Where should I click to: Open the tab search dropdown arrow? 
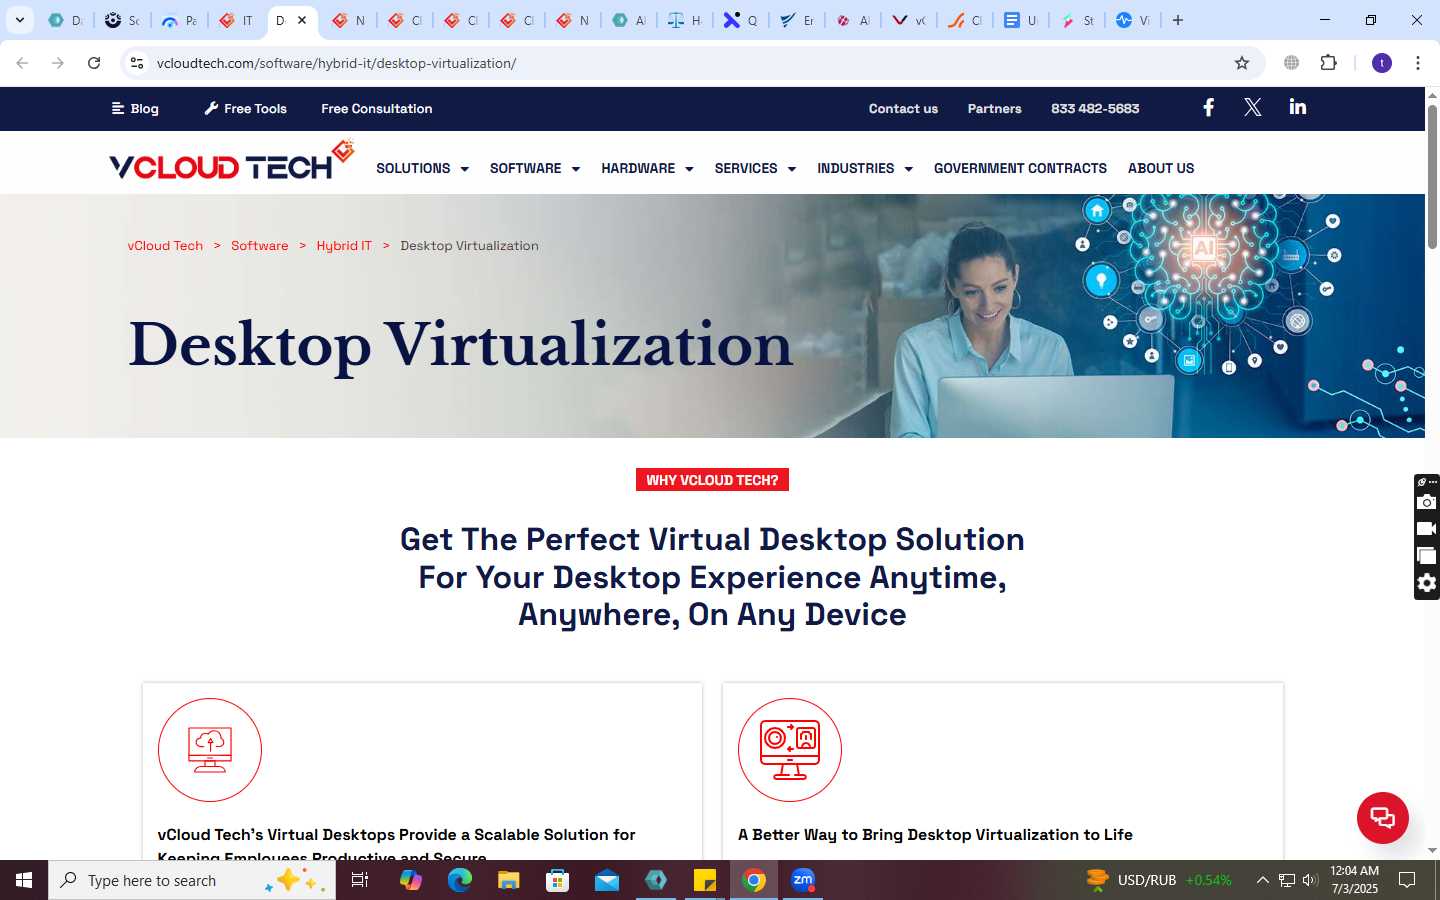(19, 20)
